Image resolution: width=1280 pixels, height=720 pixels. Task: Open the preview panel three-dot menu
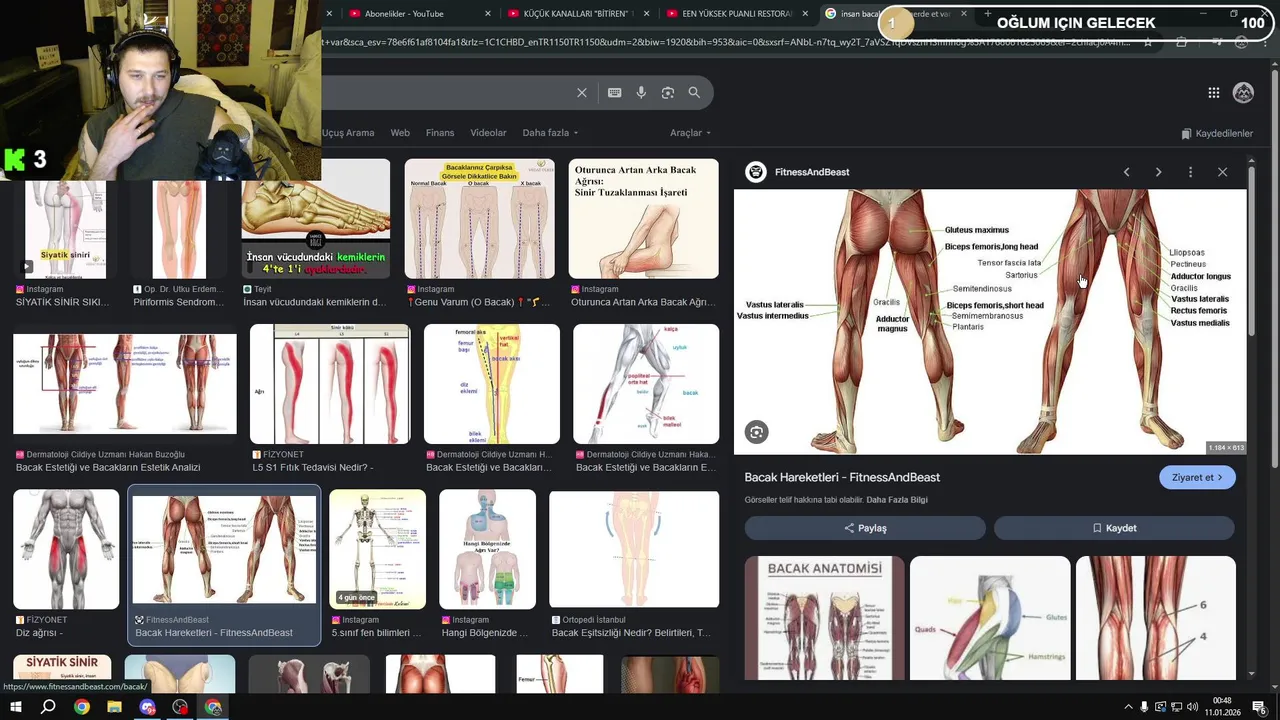coord(1190,172)
